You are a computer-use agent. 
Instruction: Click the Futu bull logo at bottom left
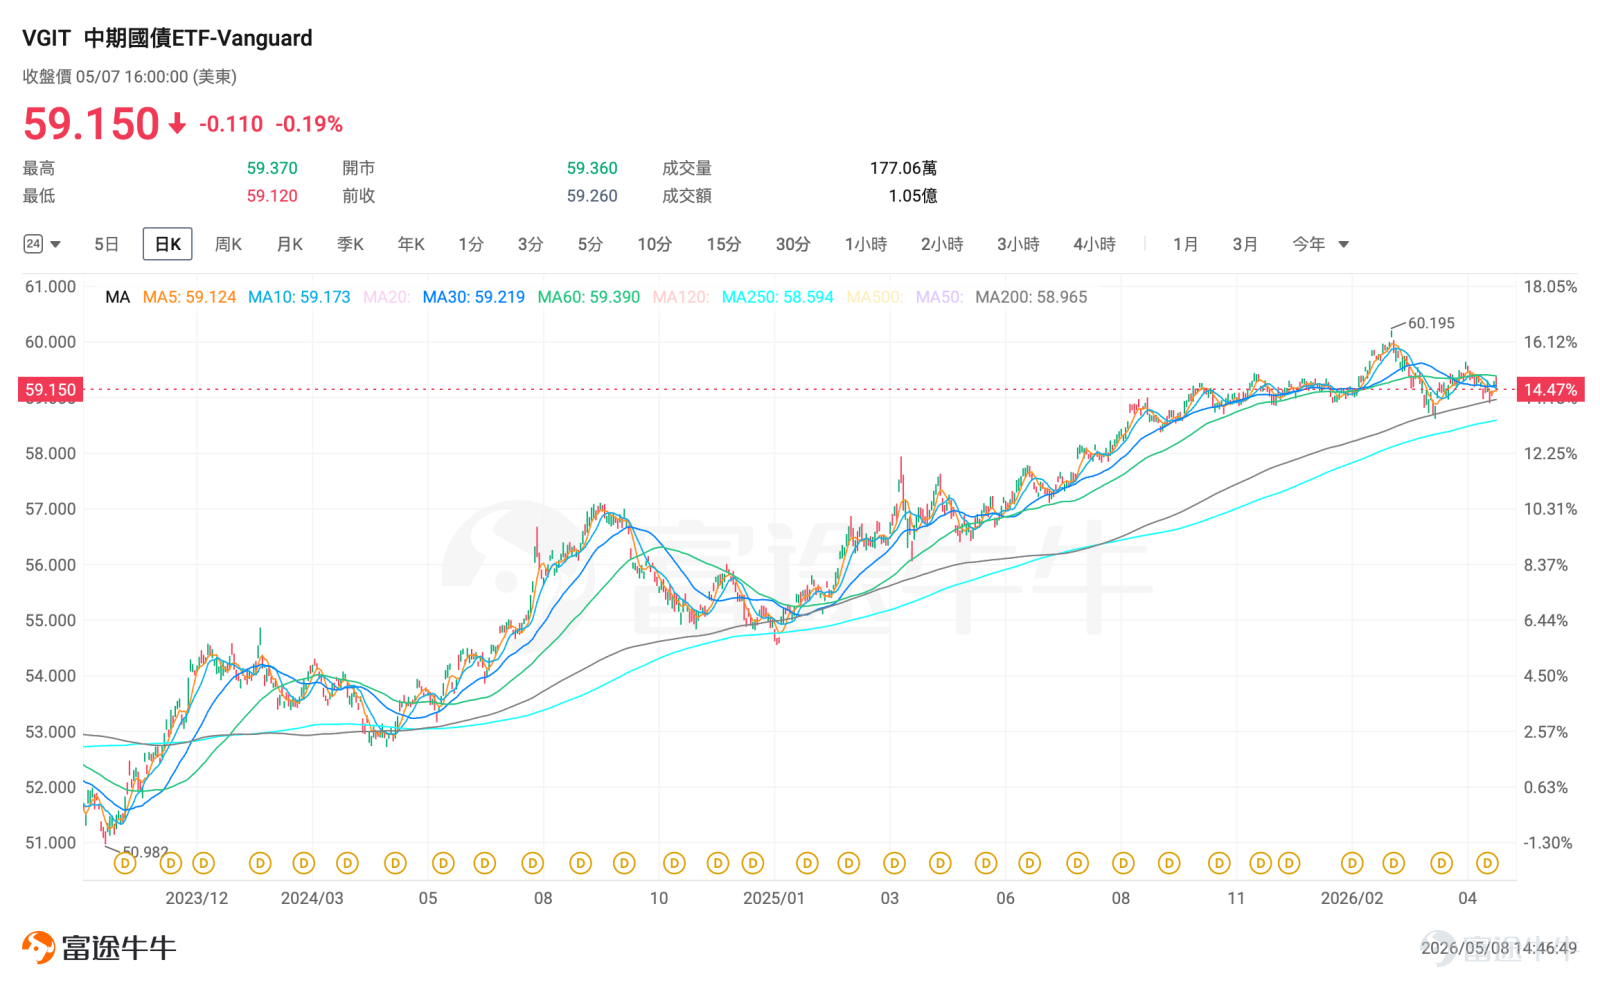pyautogui.click(x=38, y=947)
